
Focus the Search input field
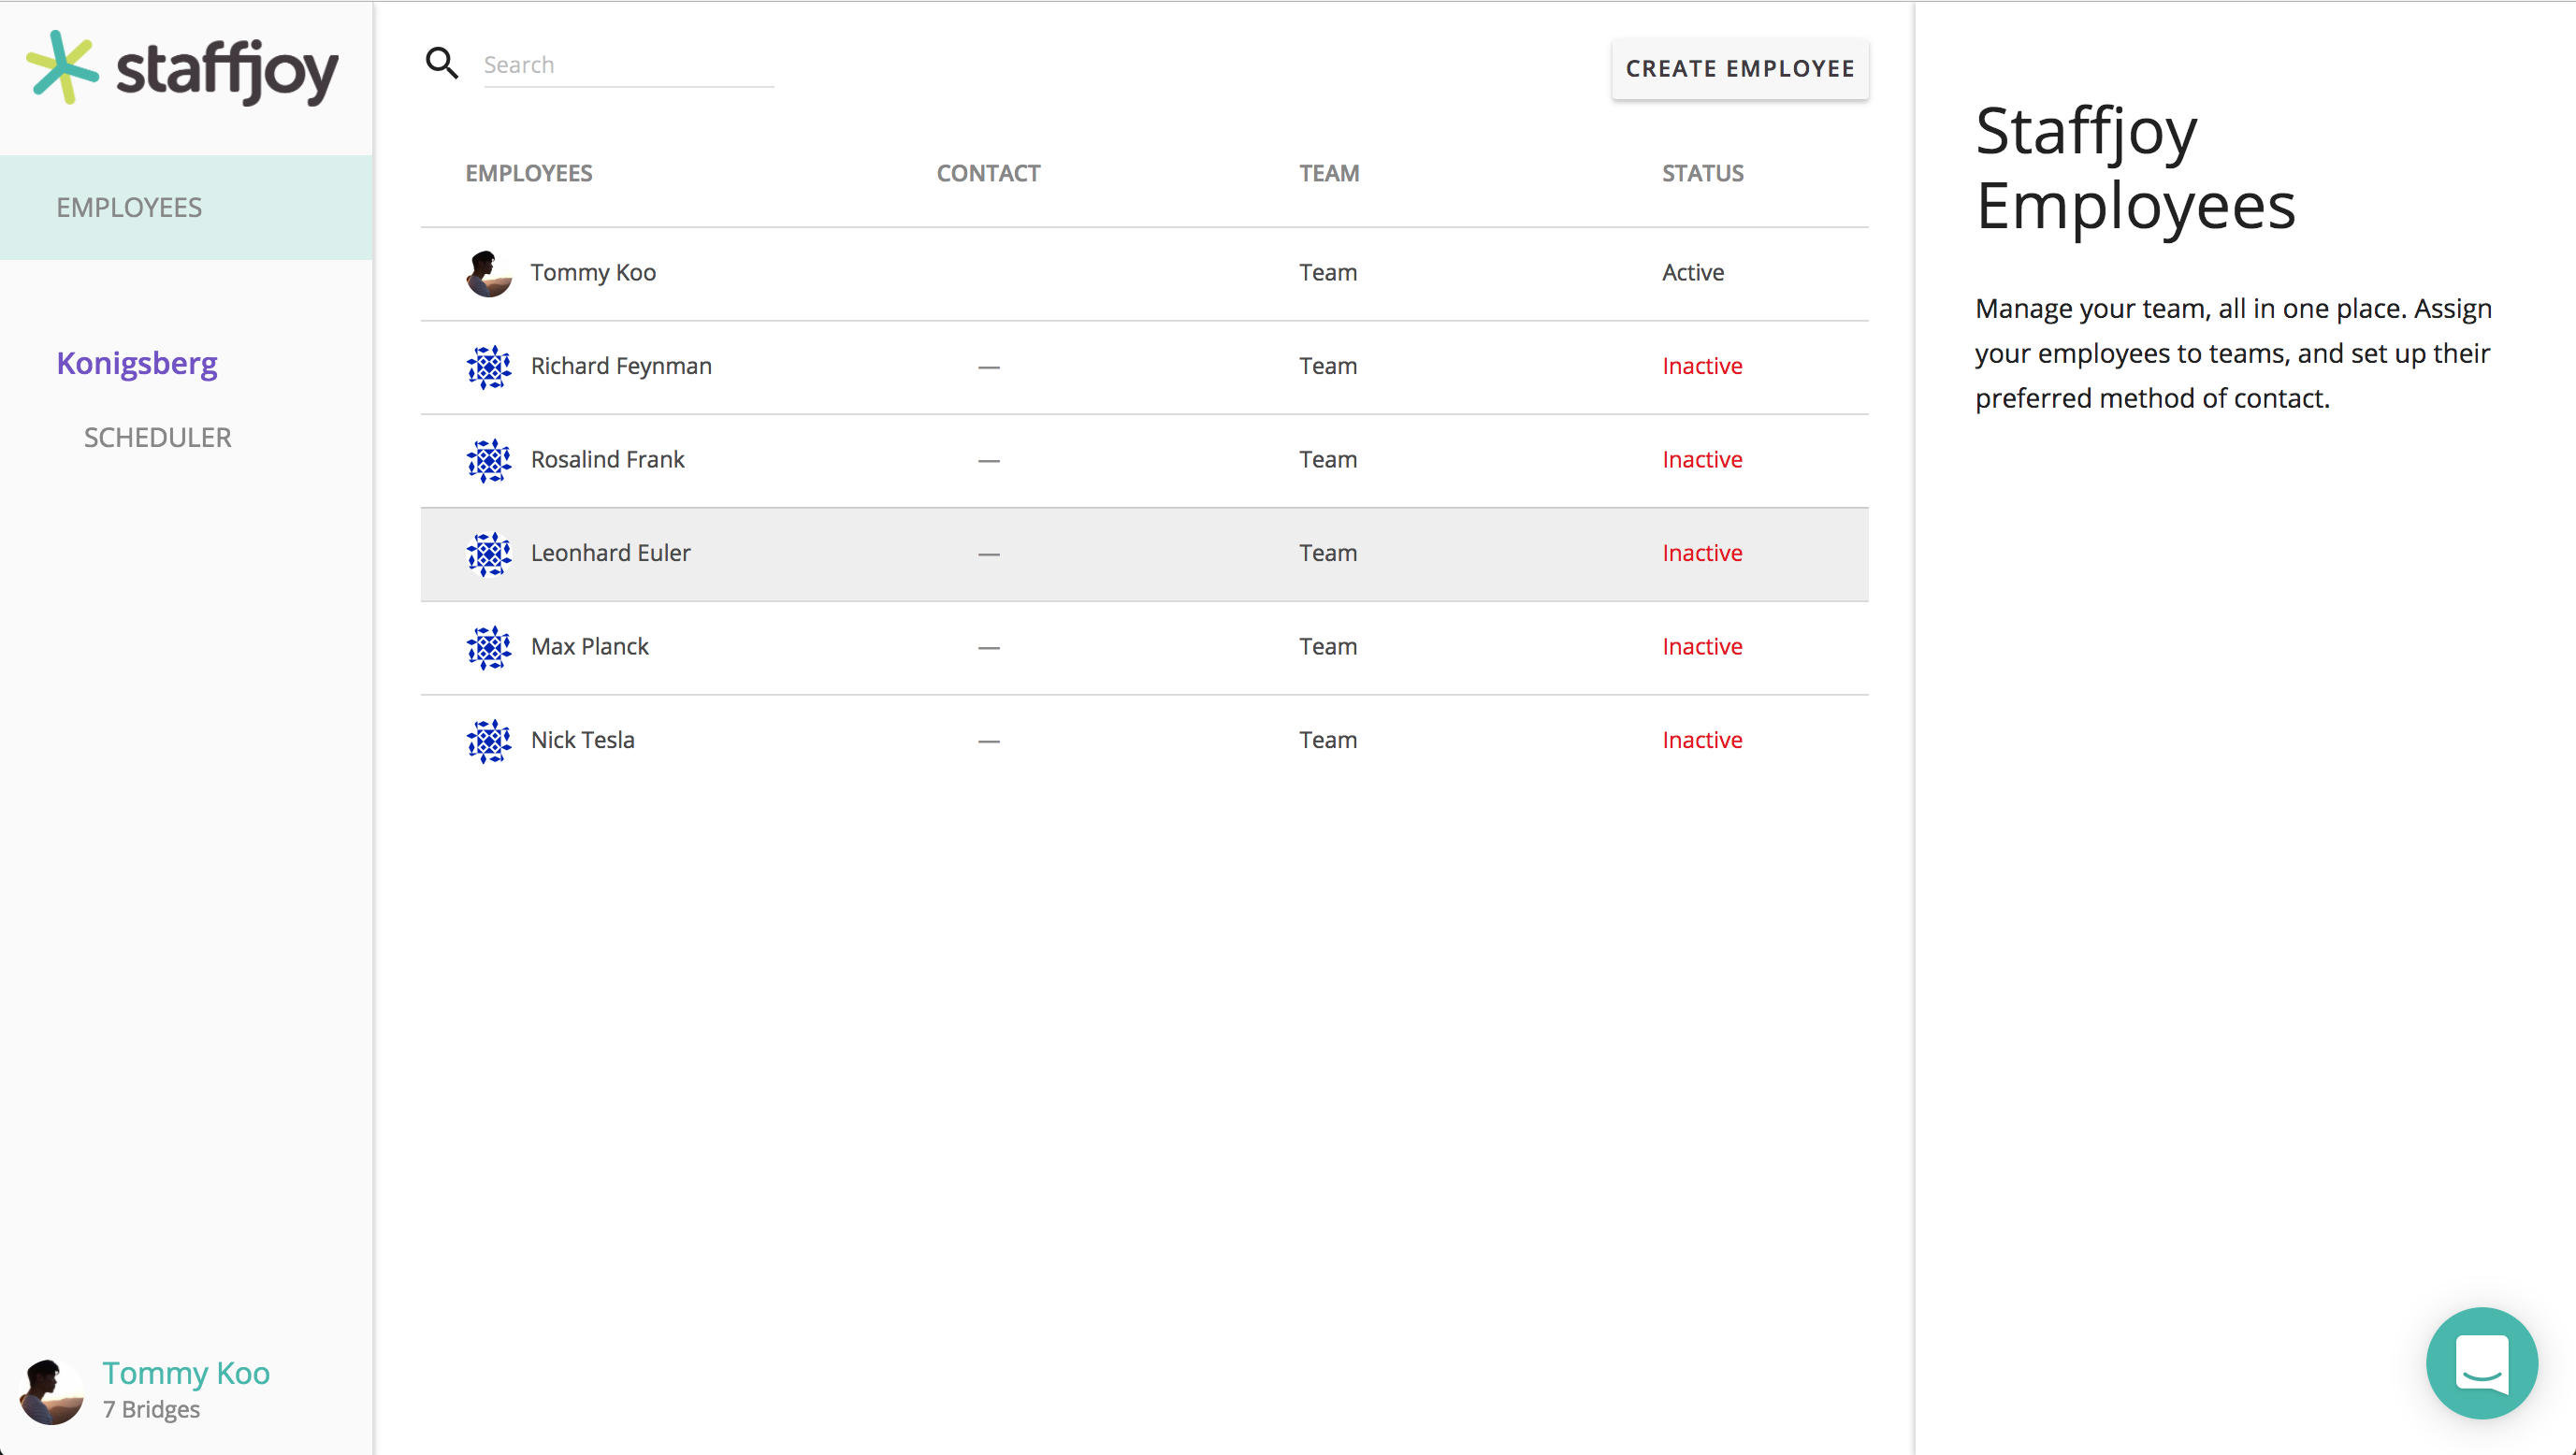click(628, 66)
